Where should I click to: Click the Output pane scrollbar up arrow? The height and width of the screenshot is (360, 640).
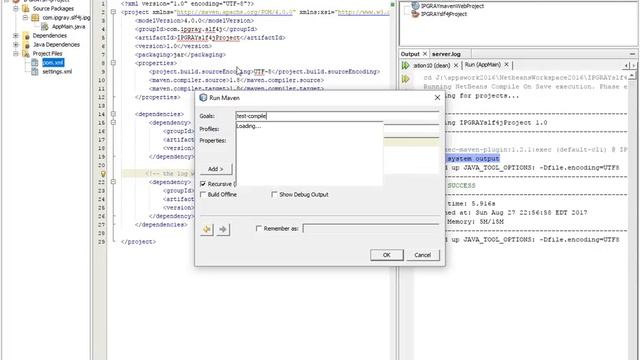coord(632,76)
